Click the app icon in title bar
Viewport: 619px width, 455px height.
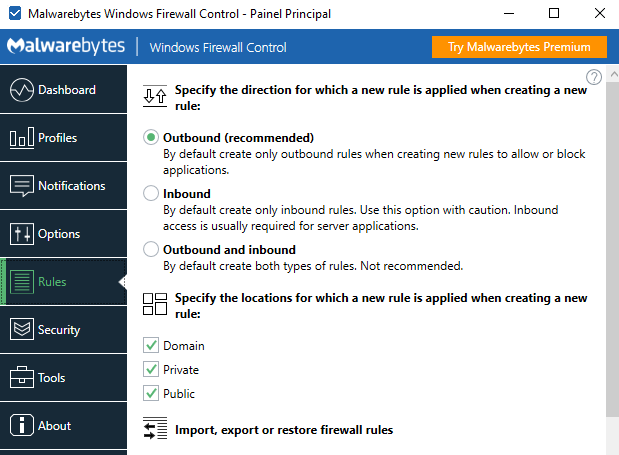[14, 14]
